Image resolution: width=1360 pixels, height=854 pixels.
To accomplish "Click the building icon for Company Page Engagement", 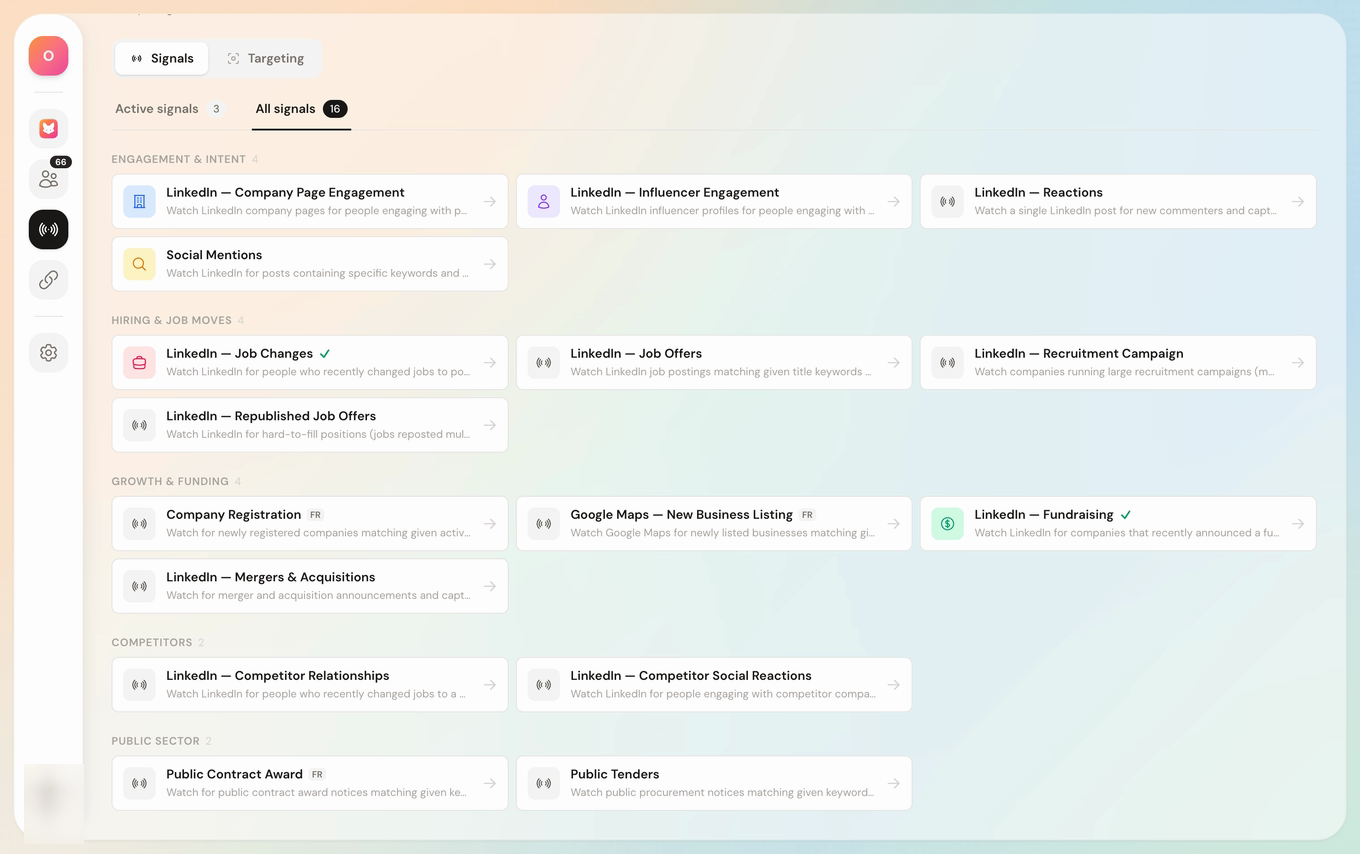I will [139, 201].
